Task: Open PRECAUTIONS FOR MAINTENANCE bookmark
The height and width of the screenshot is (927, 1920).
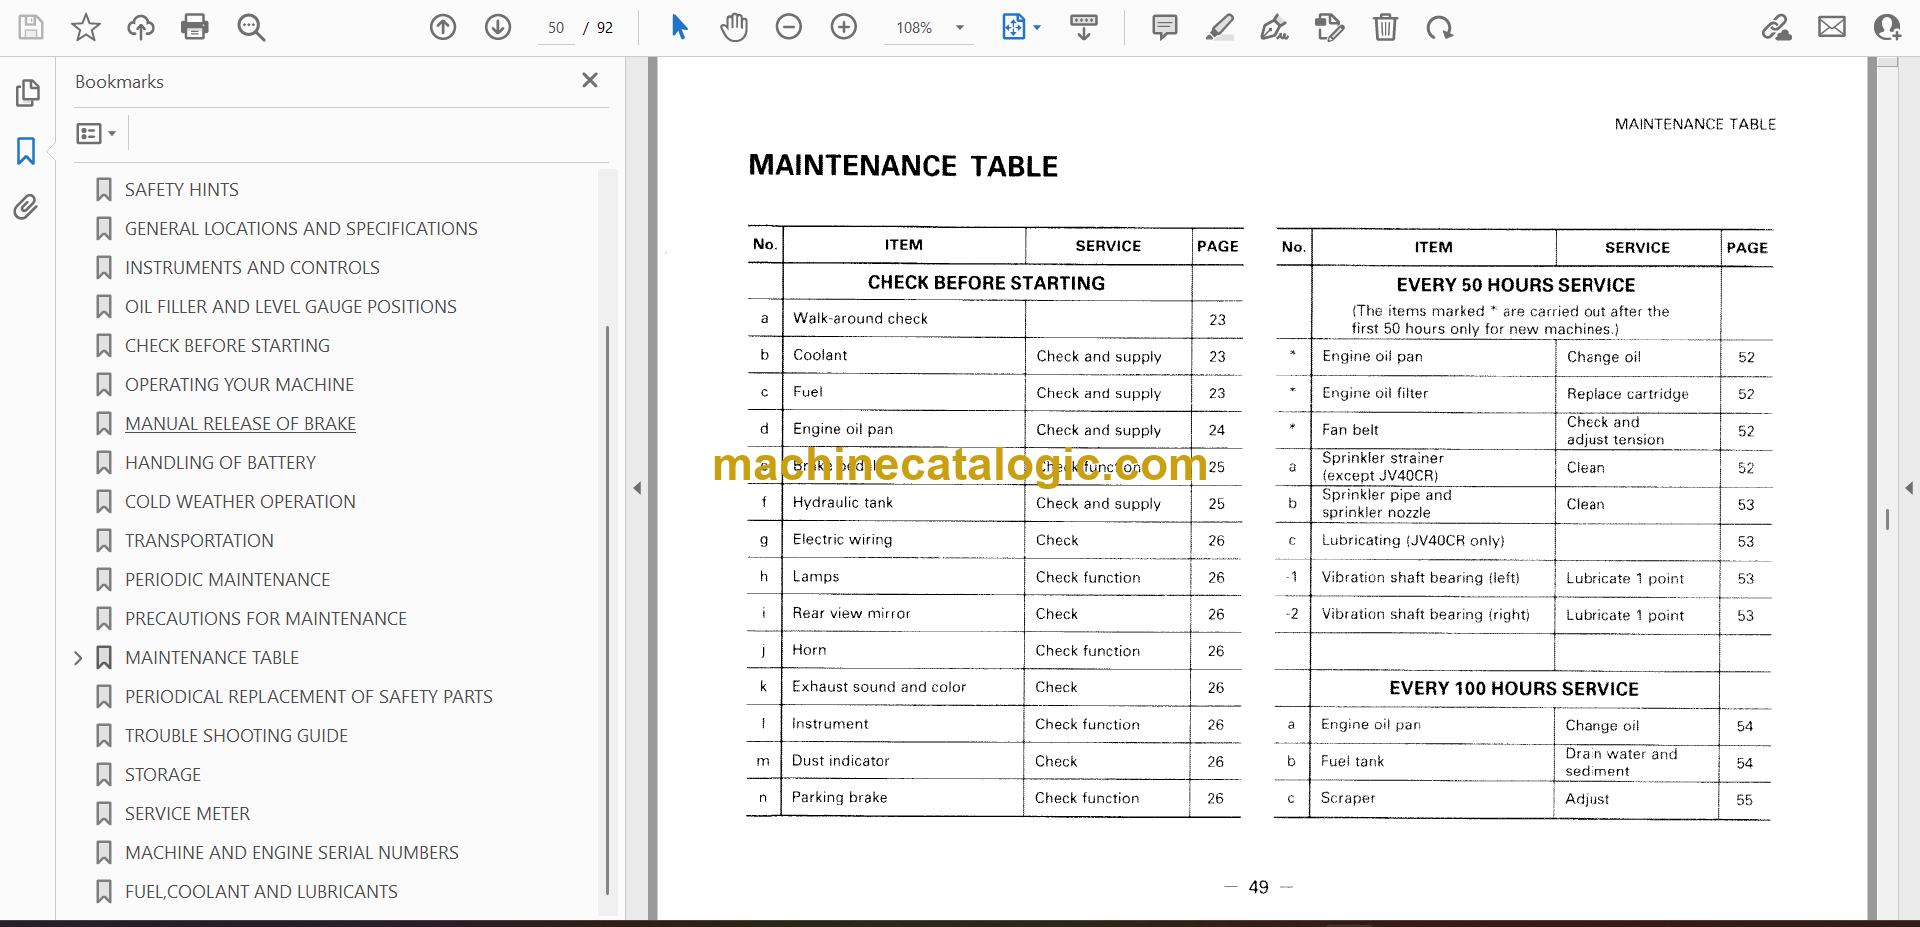Action: click(x=266, y=619)
